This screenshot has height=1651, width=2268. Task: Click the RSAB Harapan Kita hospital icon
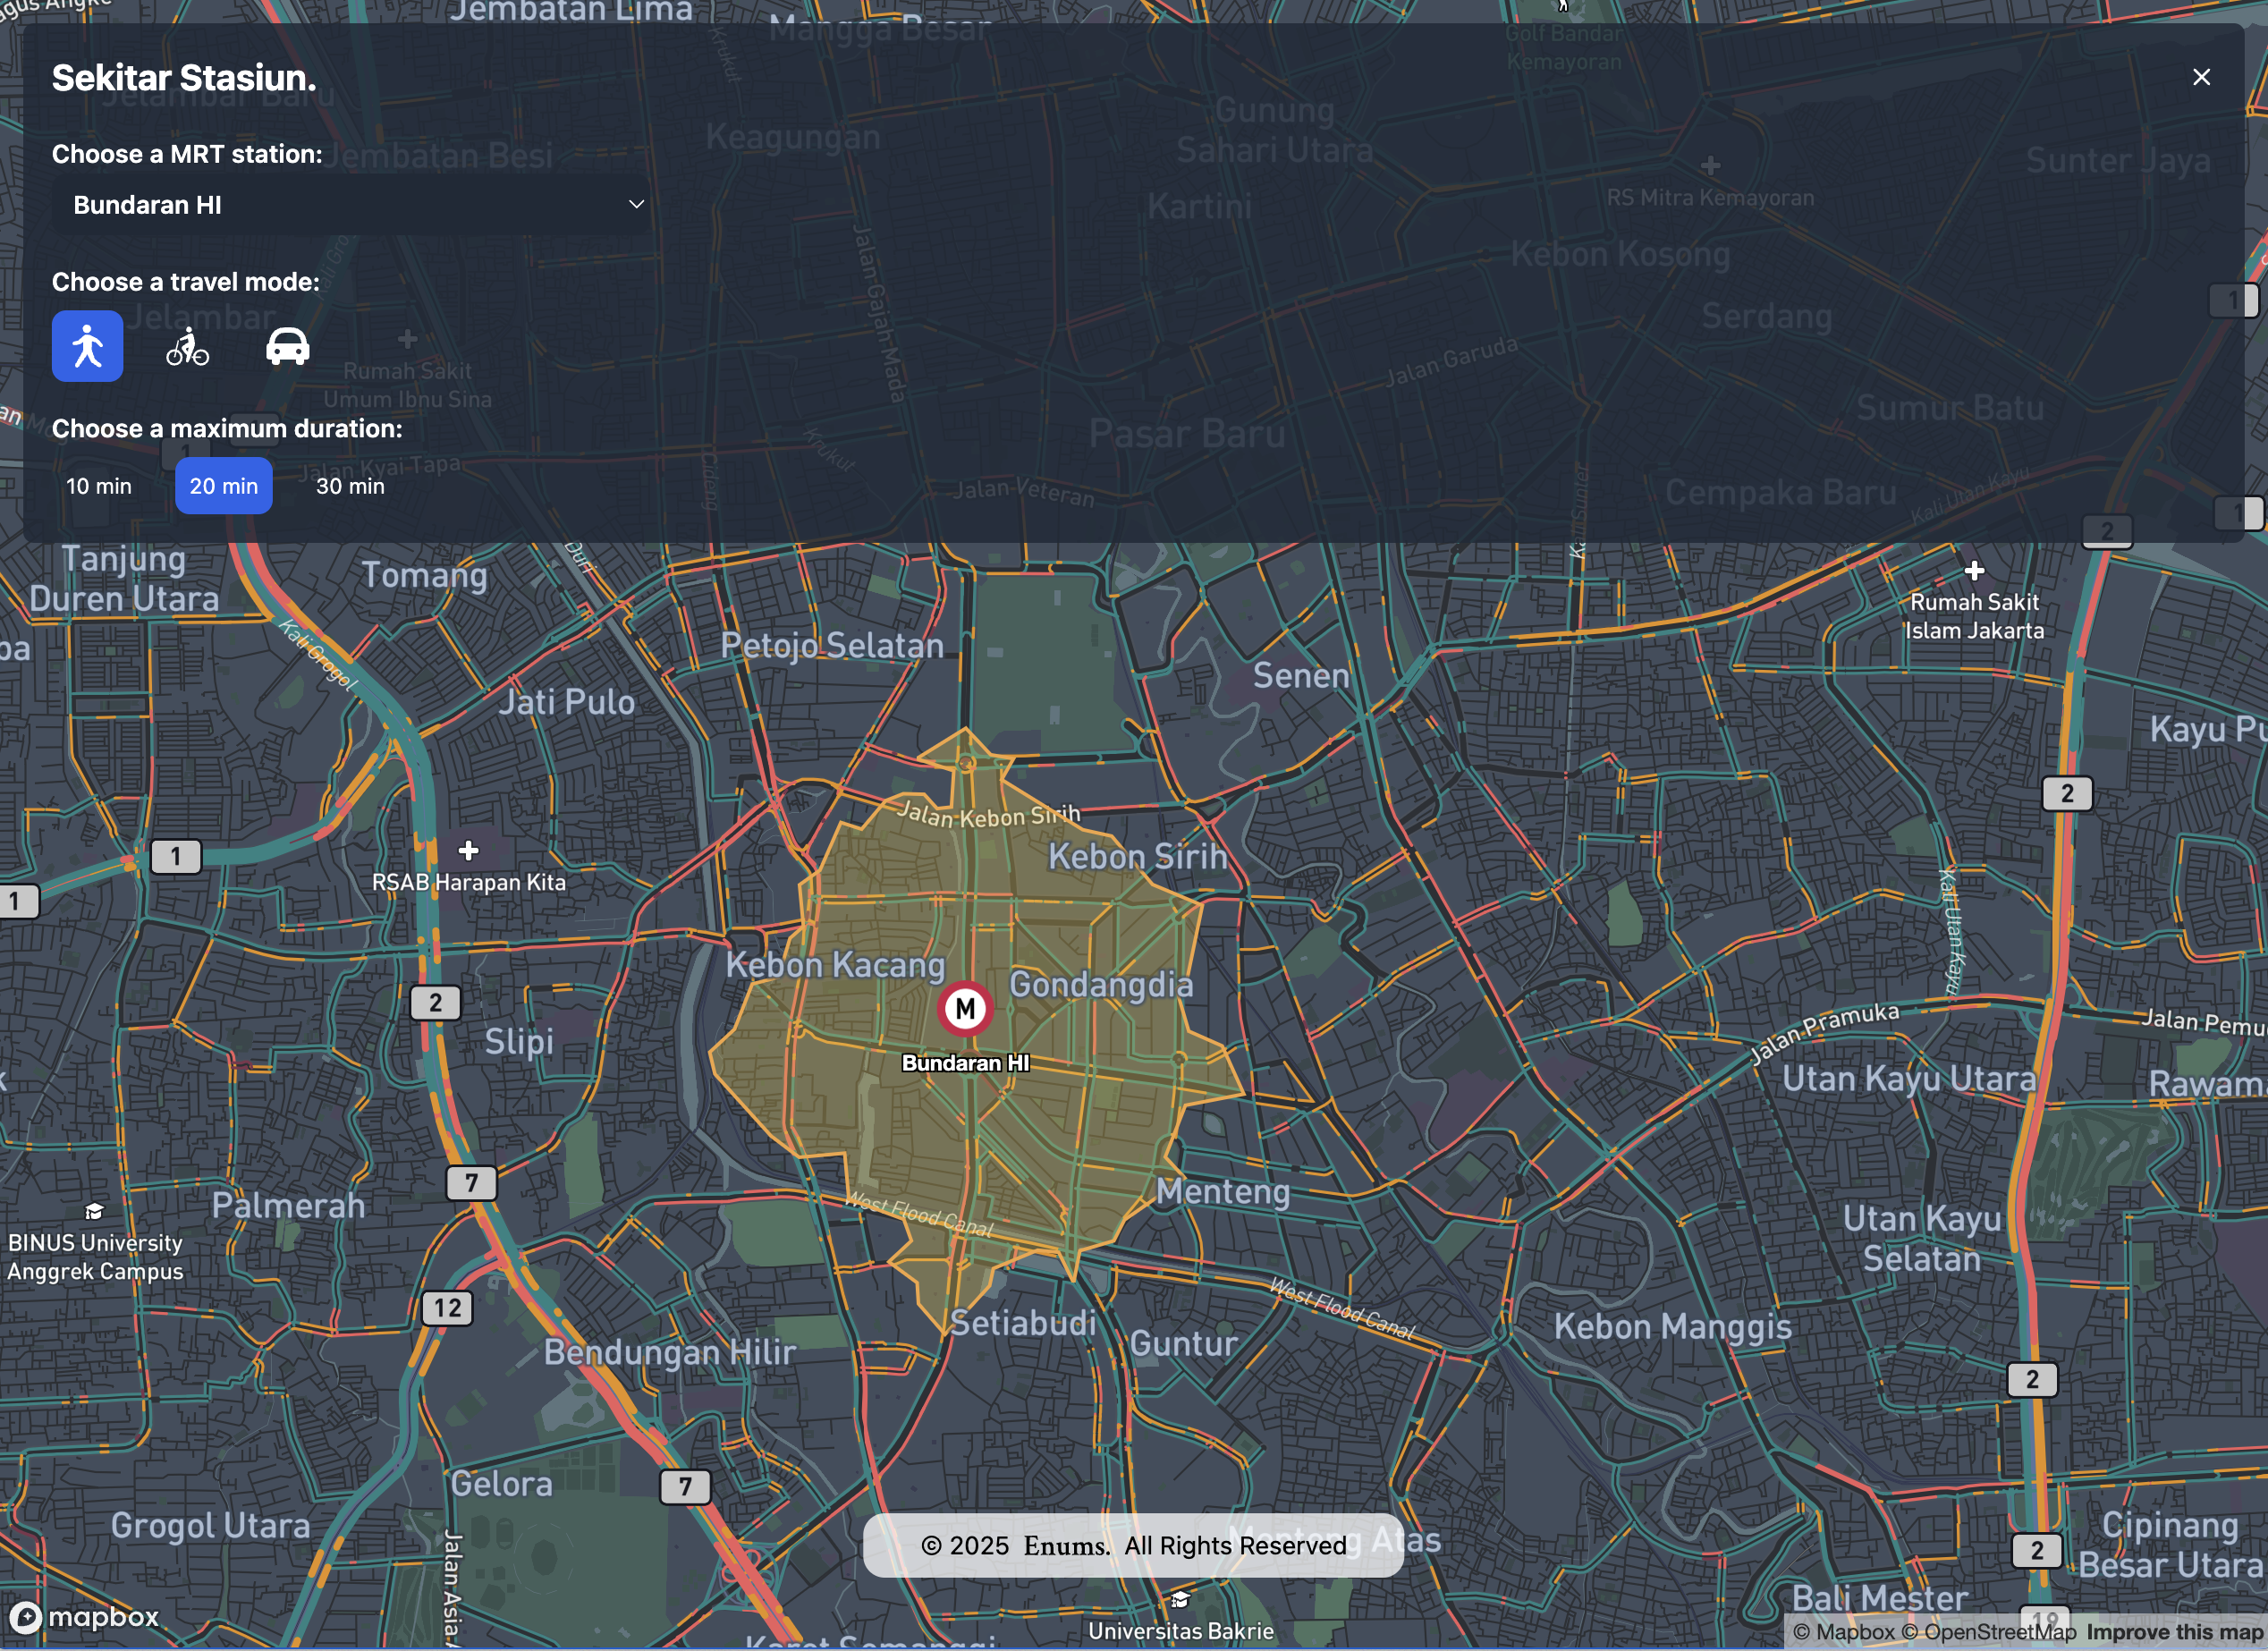pos(468,851)
